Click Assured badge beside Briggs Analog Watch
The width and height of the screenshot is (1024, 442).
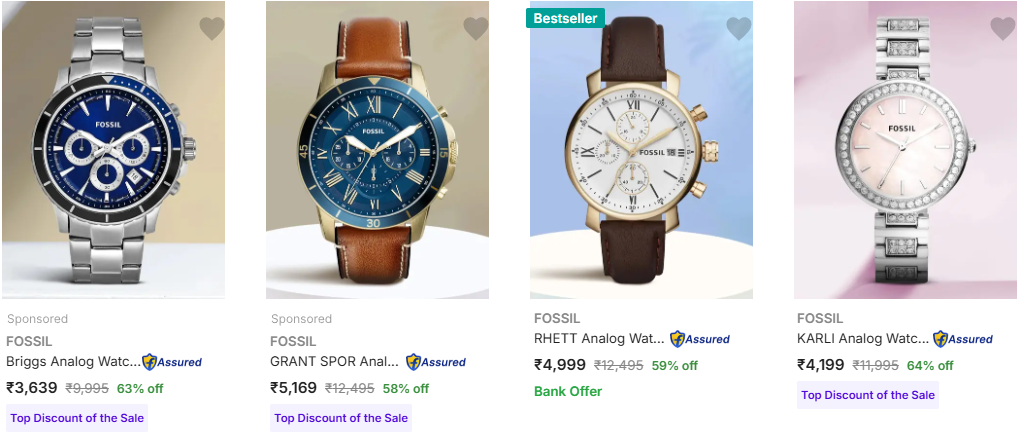click(x=172, y=362)
